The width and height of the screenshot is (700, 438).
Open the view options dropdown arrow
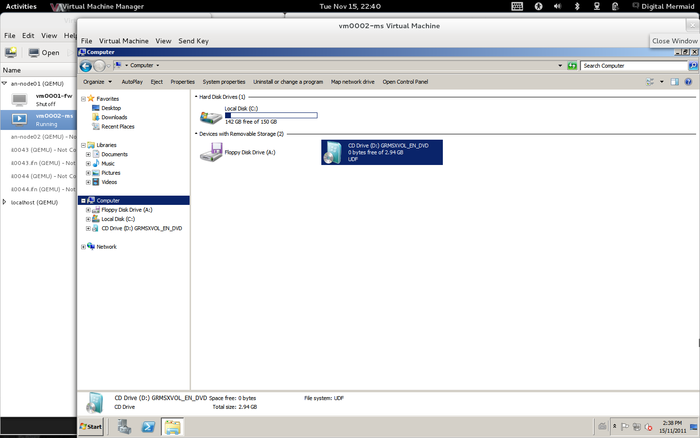662,82
